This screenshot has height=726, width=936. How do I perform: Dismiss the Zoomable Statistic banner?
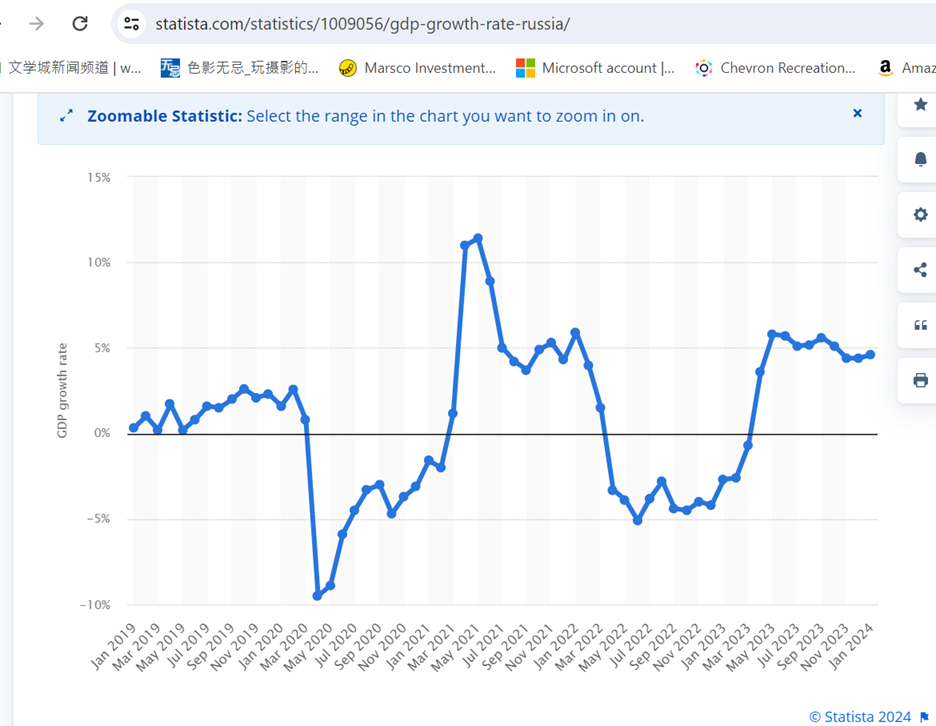coord(857,114)
